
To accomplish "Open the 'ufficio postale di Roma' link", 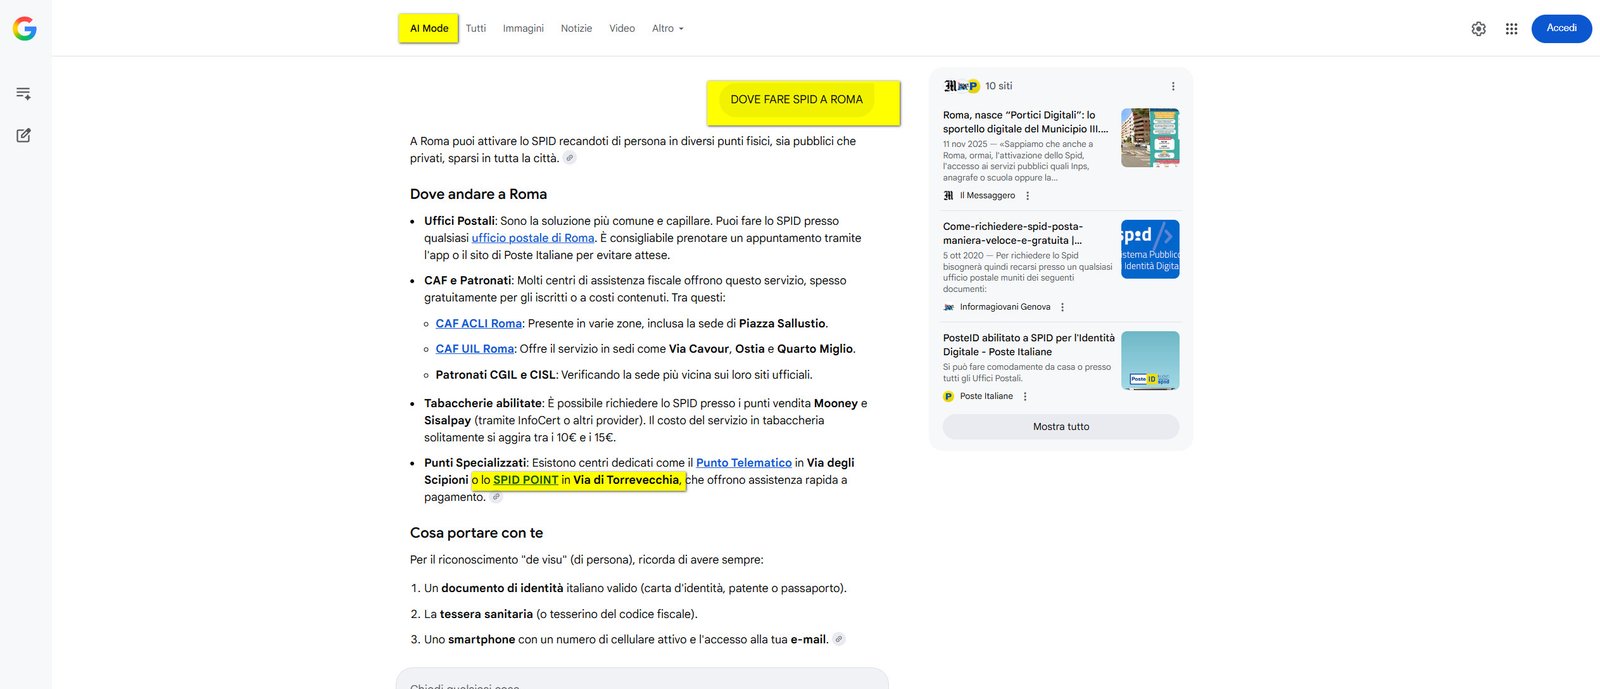I will (533, 238).
